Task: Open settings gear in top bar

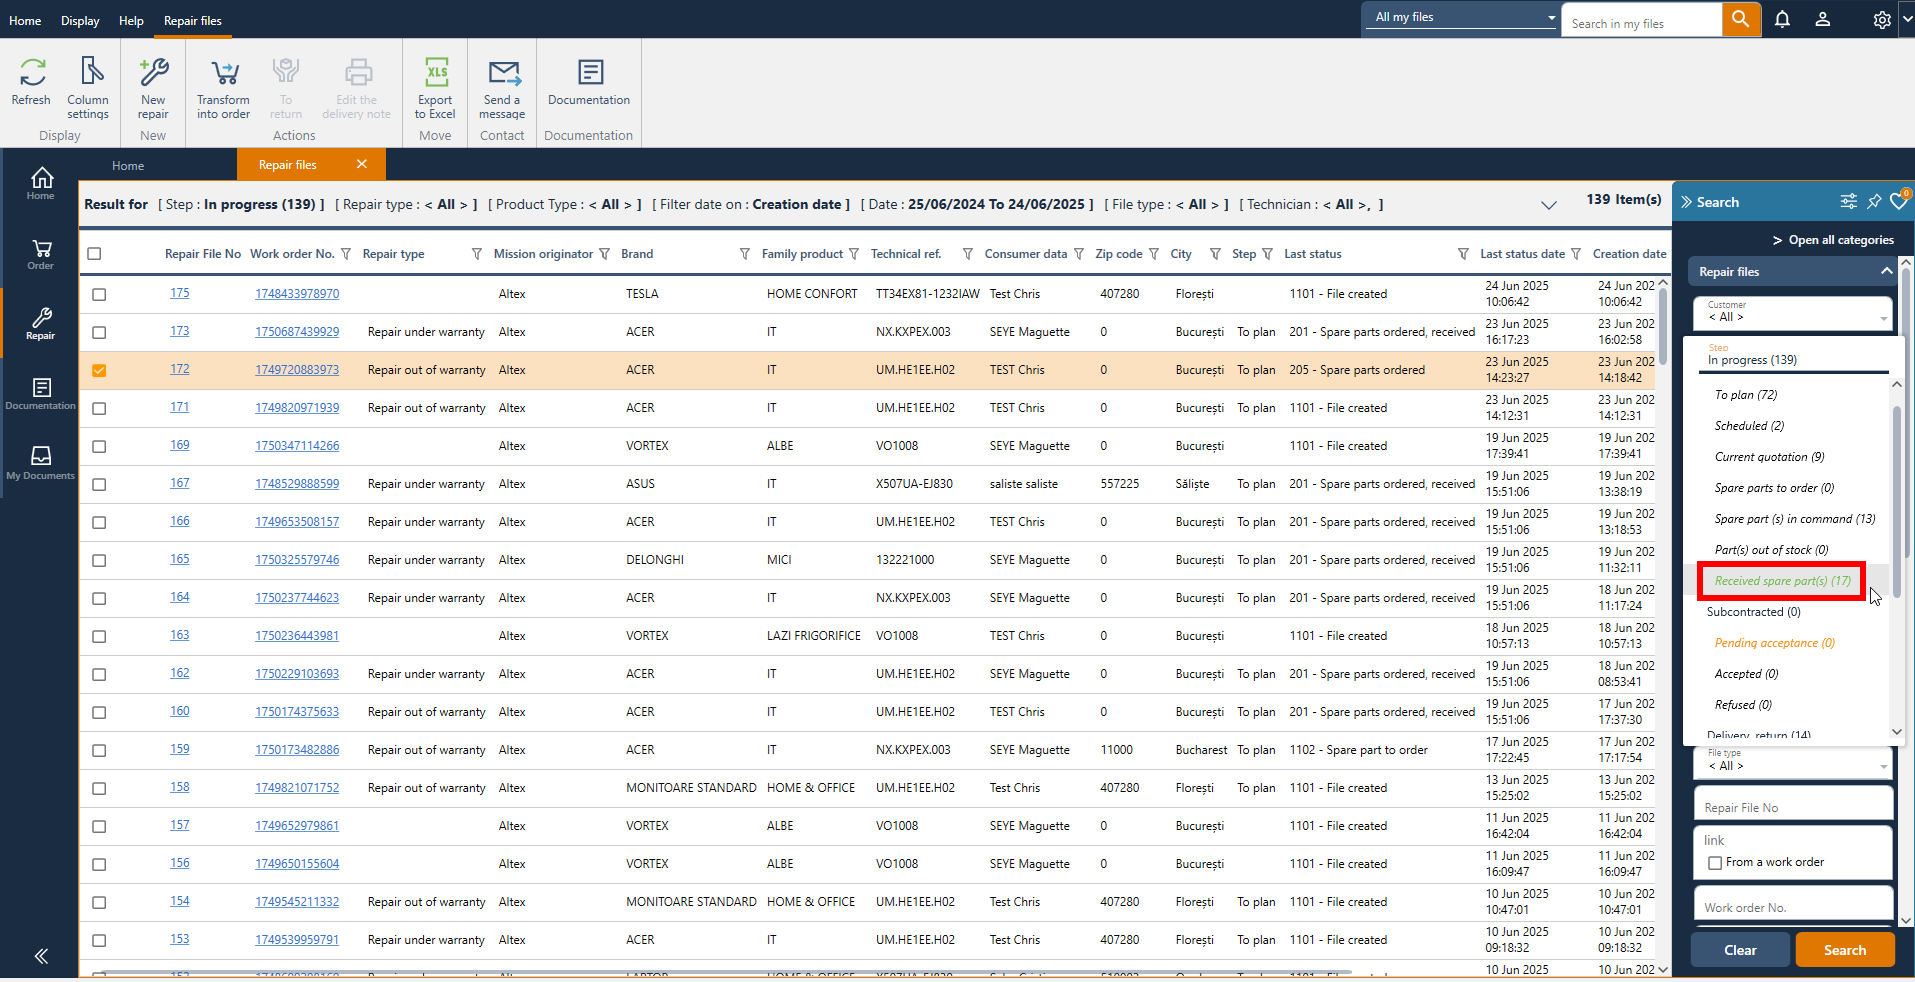Action: pyautogui.click(x=1882, y=20)
